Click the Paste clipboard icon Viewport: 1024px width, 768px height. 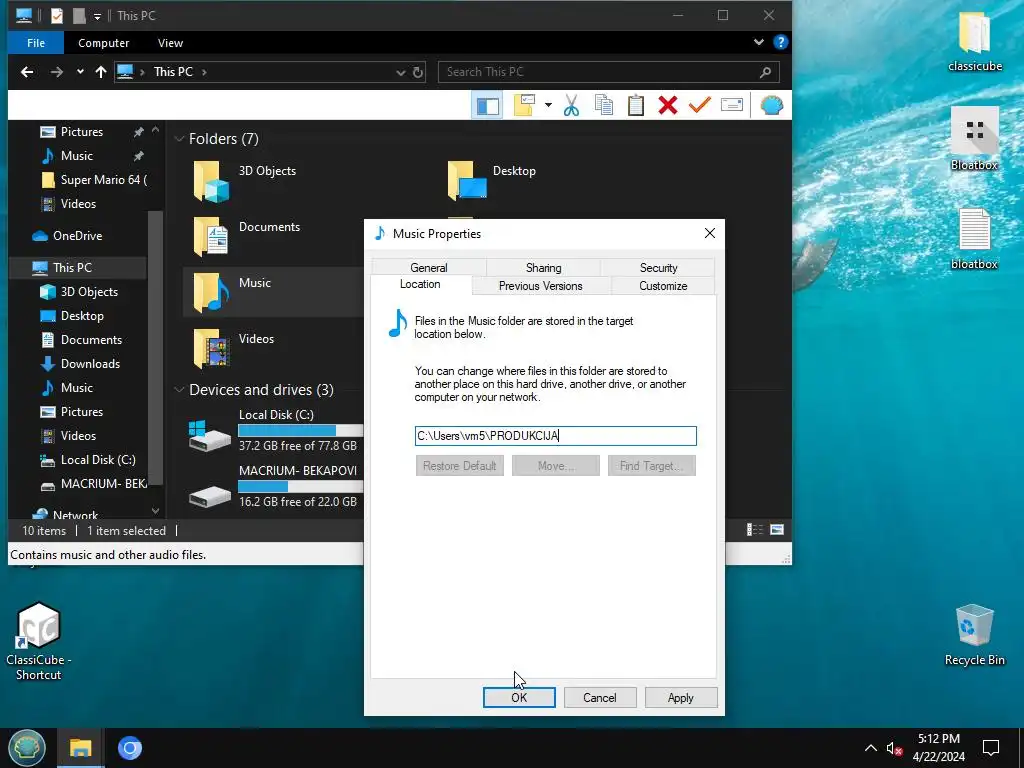[636, 105]
